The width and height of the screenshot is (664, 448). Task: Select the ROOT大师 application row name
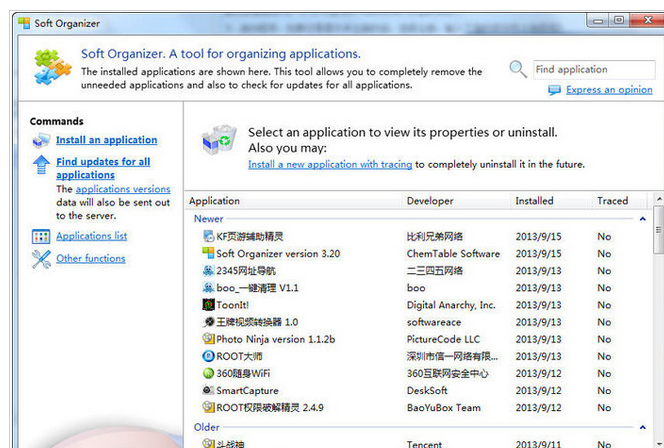(239, 357)
